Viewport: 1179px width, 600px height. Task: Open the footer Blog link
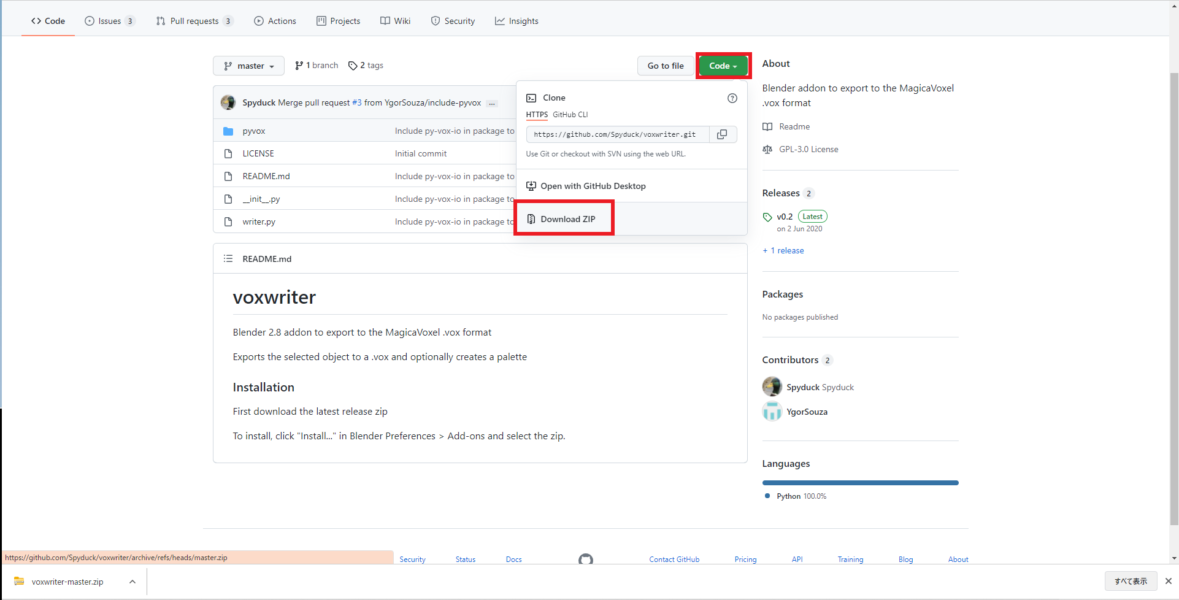[x=905, y=559]
